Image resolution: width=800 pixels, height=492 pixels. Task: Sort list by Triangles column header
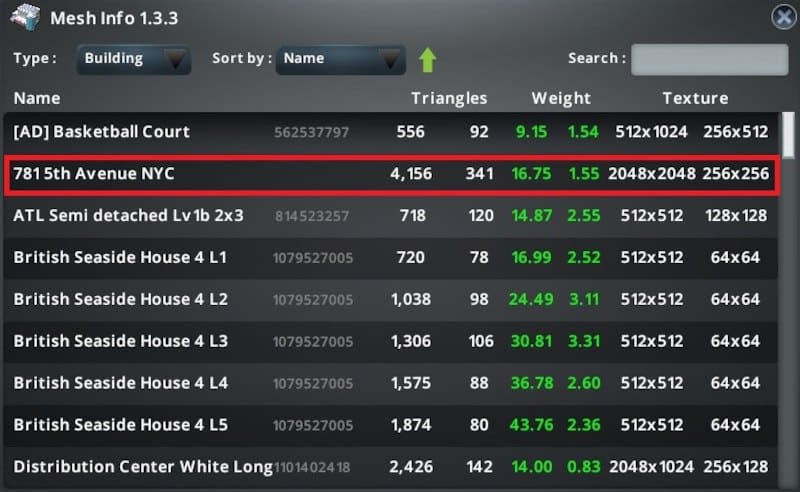449,98
